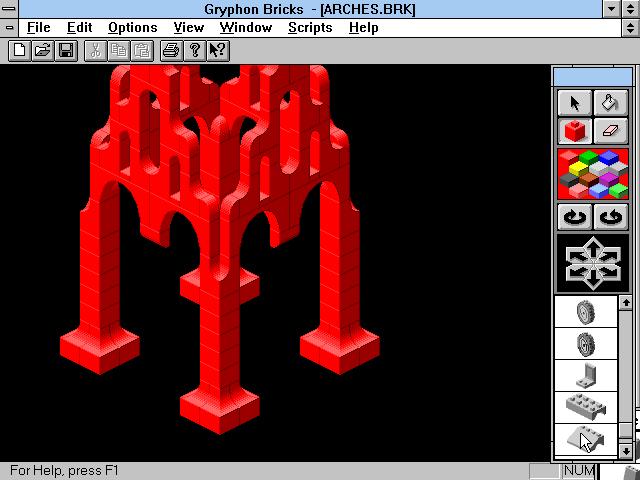Pick the studded arch brick part
The height and width of the screenshot is (480, 640).
[586, 407]
